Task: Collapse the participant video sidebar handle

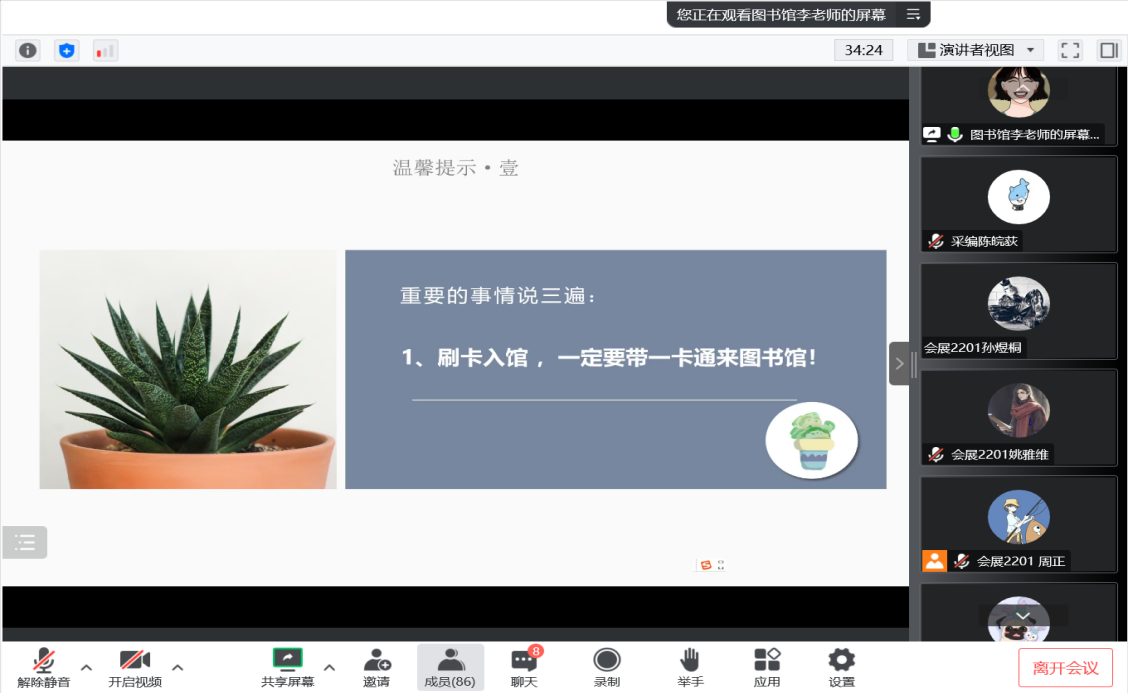Action: click(900, 363)
